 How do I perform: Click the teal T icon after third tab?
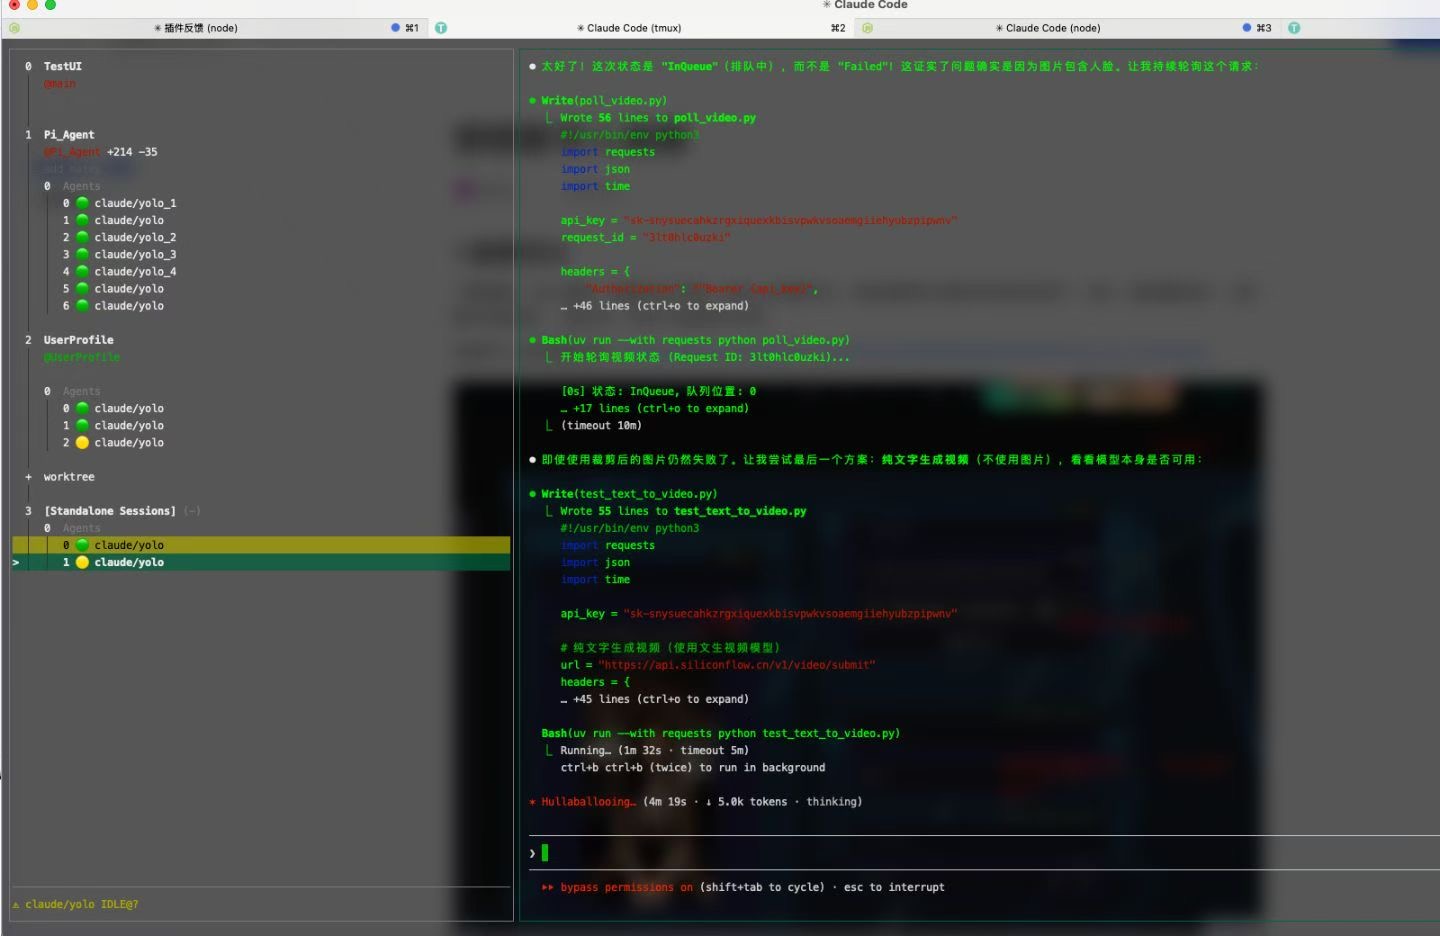click(1294, 28)
